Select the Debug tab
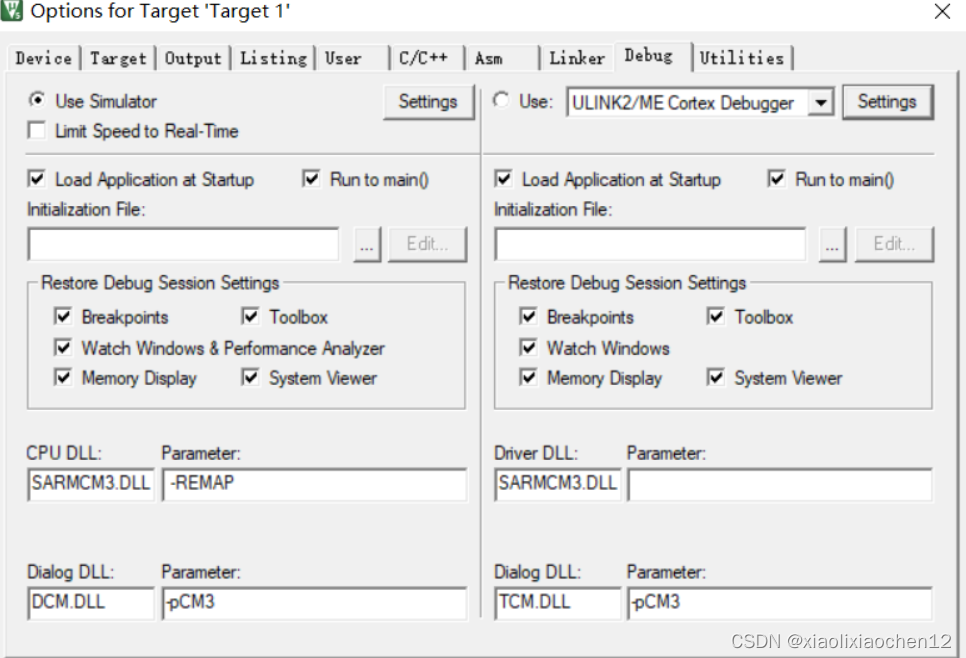This screenshot has width=966, height=658. click(653, 56)
